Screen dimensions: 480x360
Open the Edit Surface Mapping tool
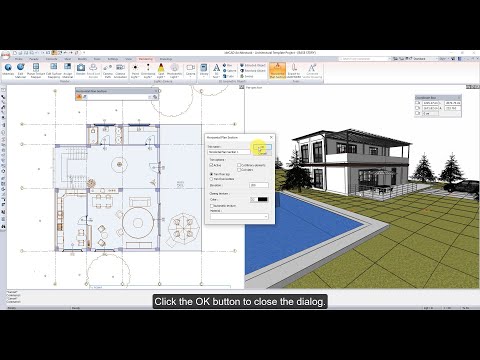(x=54, y=70)
